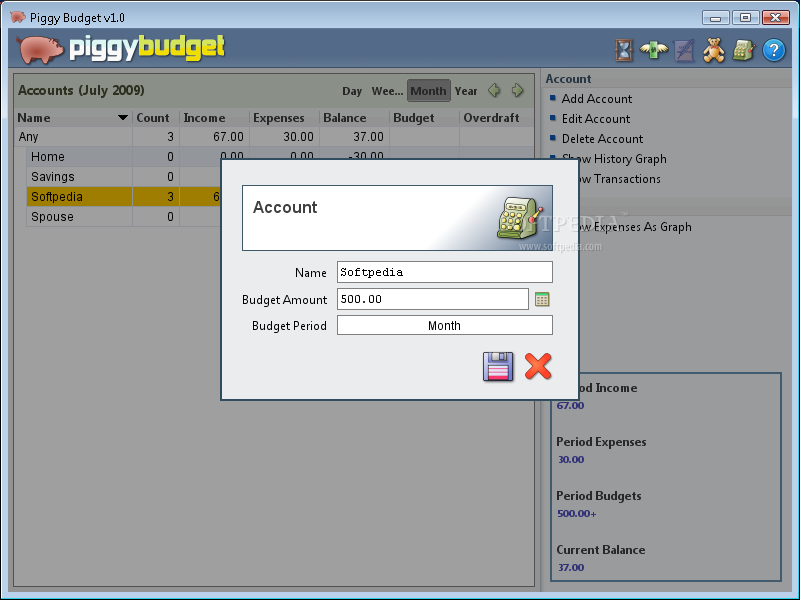
Task: Click Edit Account link
Action: [595, 118]
